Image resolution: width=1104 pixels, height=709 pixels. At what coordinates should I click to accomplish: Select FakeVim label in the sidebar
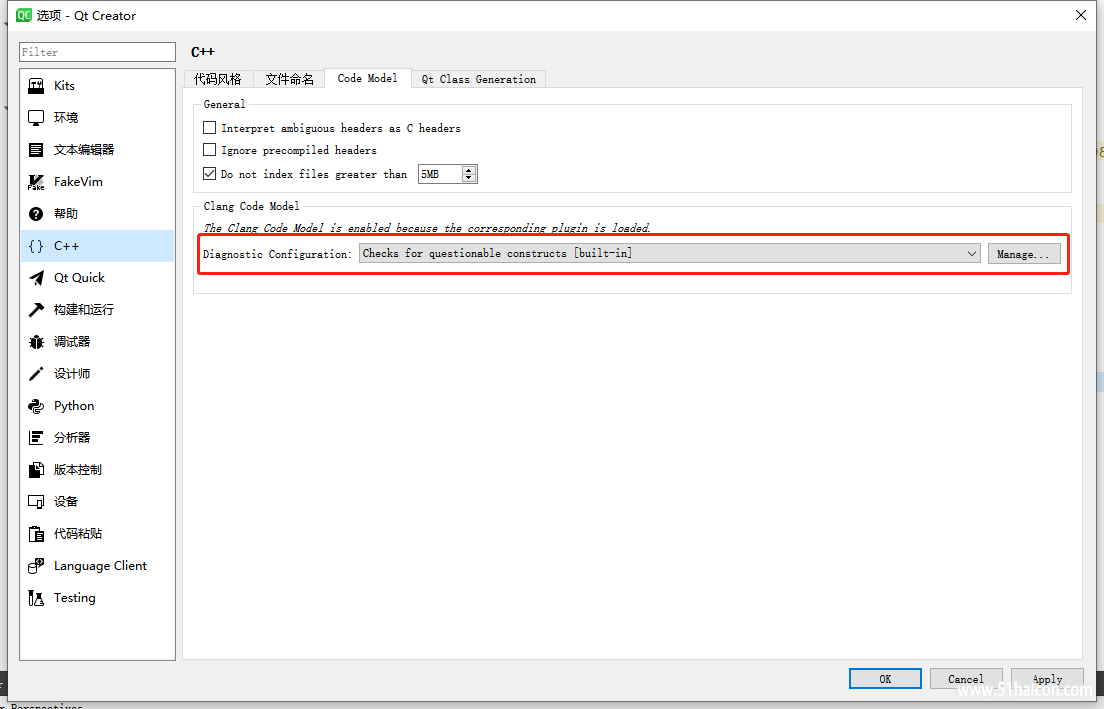pos(78,182)
